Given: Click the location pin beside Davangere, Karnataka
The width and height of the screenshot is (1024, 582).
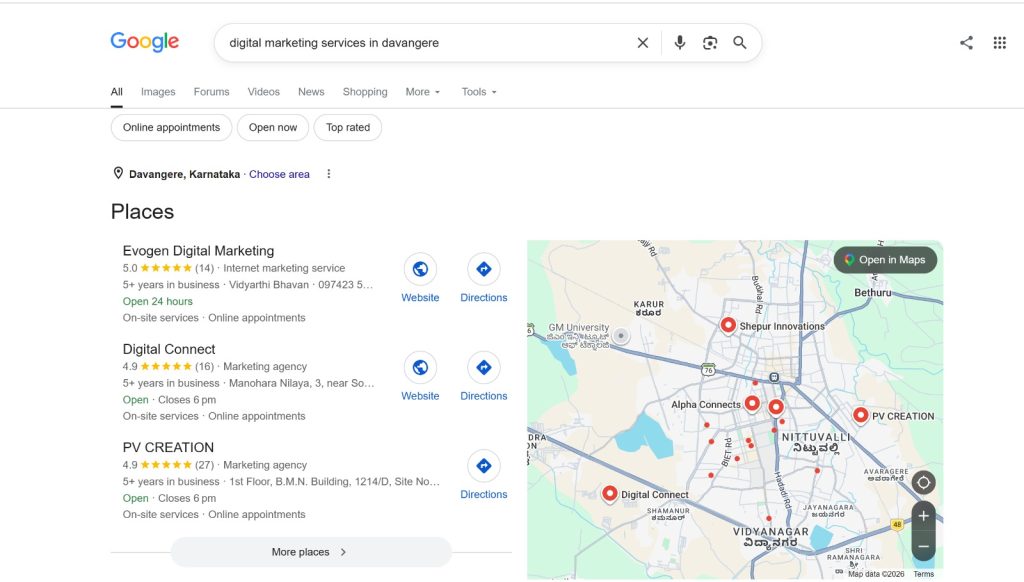Looking at the screenshot, I should [118, 173].
